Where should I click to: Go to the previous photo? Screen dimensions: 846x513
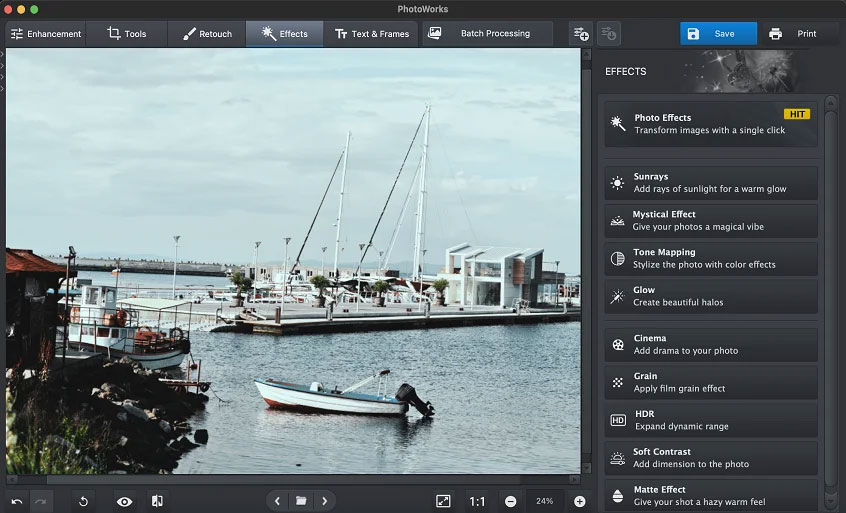(x=278, y=501)
